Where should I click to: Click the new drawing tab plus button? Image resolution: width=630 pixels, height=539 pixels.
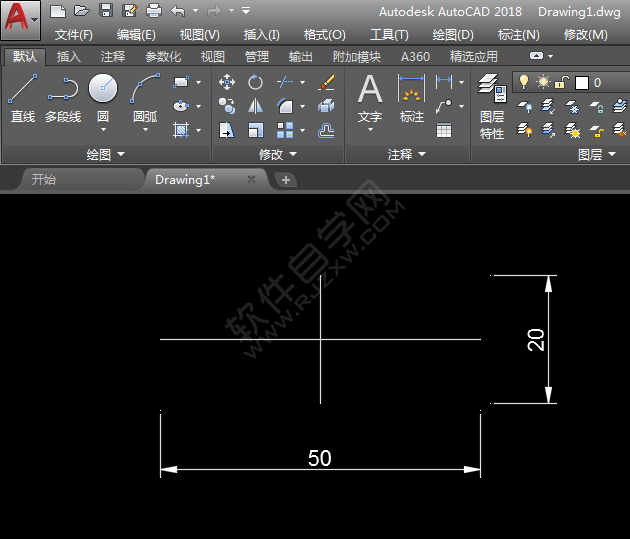click(286, 180)
